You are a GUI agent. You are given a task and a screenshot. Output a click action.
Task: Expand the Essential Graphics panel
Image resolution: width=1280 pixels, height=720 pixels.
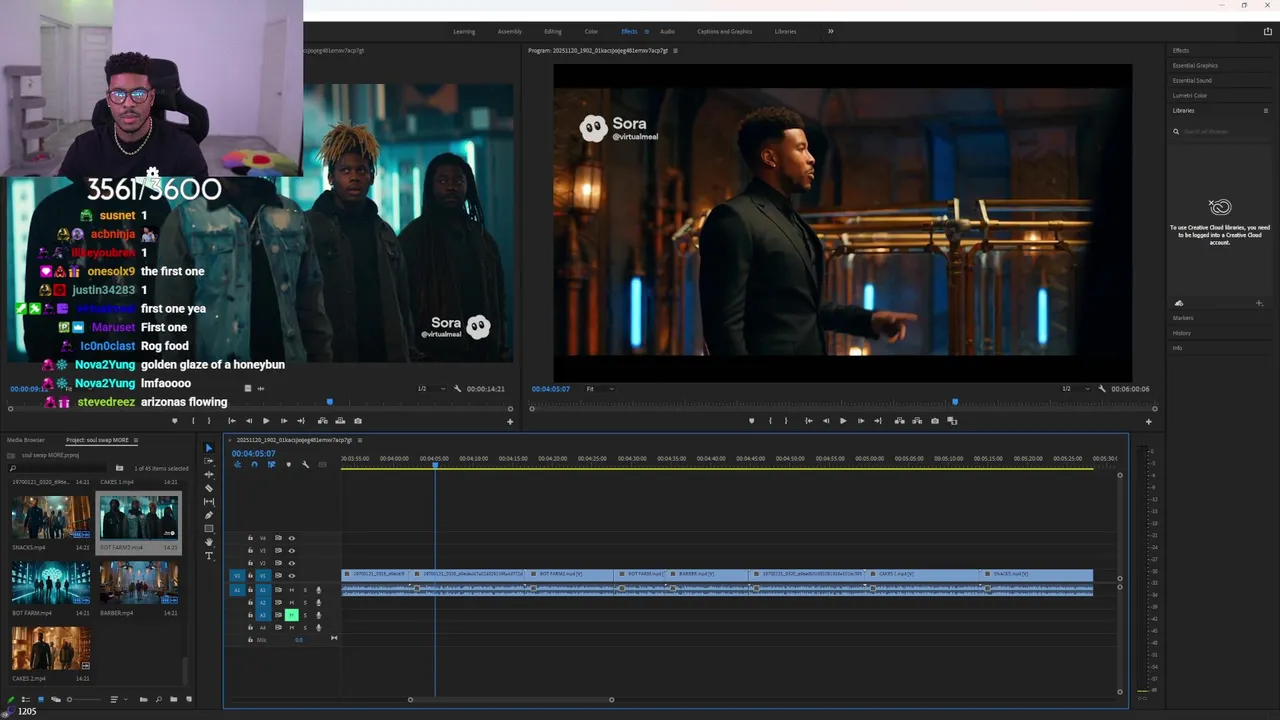[1195, 66]
